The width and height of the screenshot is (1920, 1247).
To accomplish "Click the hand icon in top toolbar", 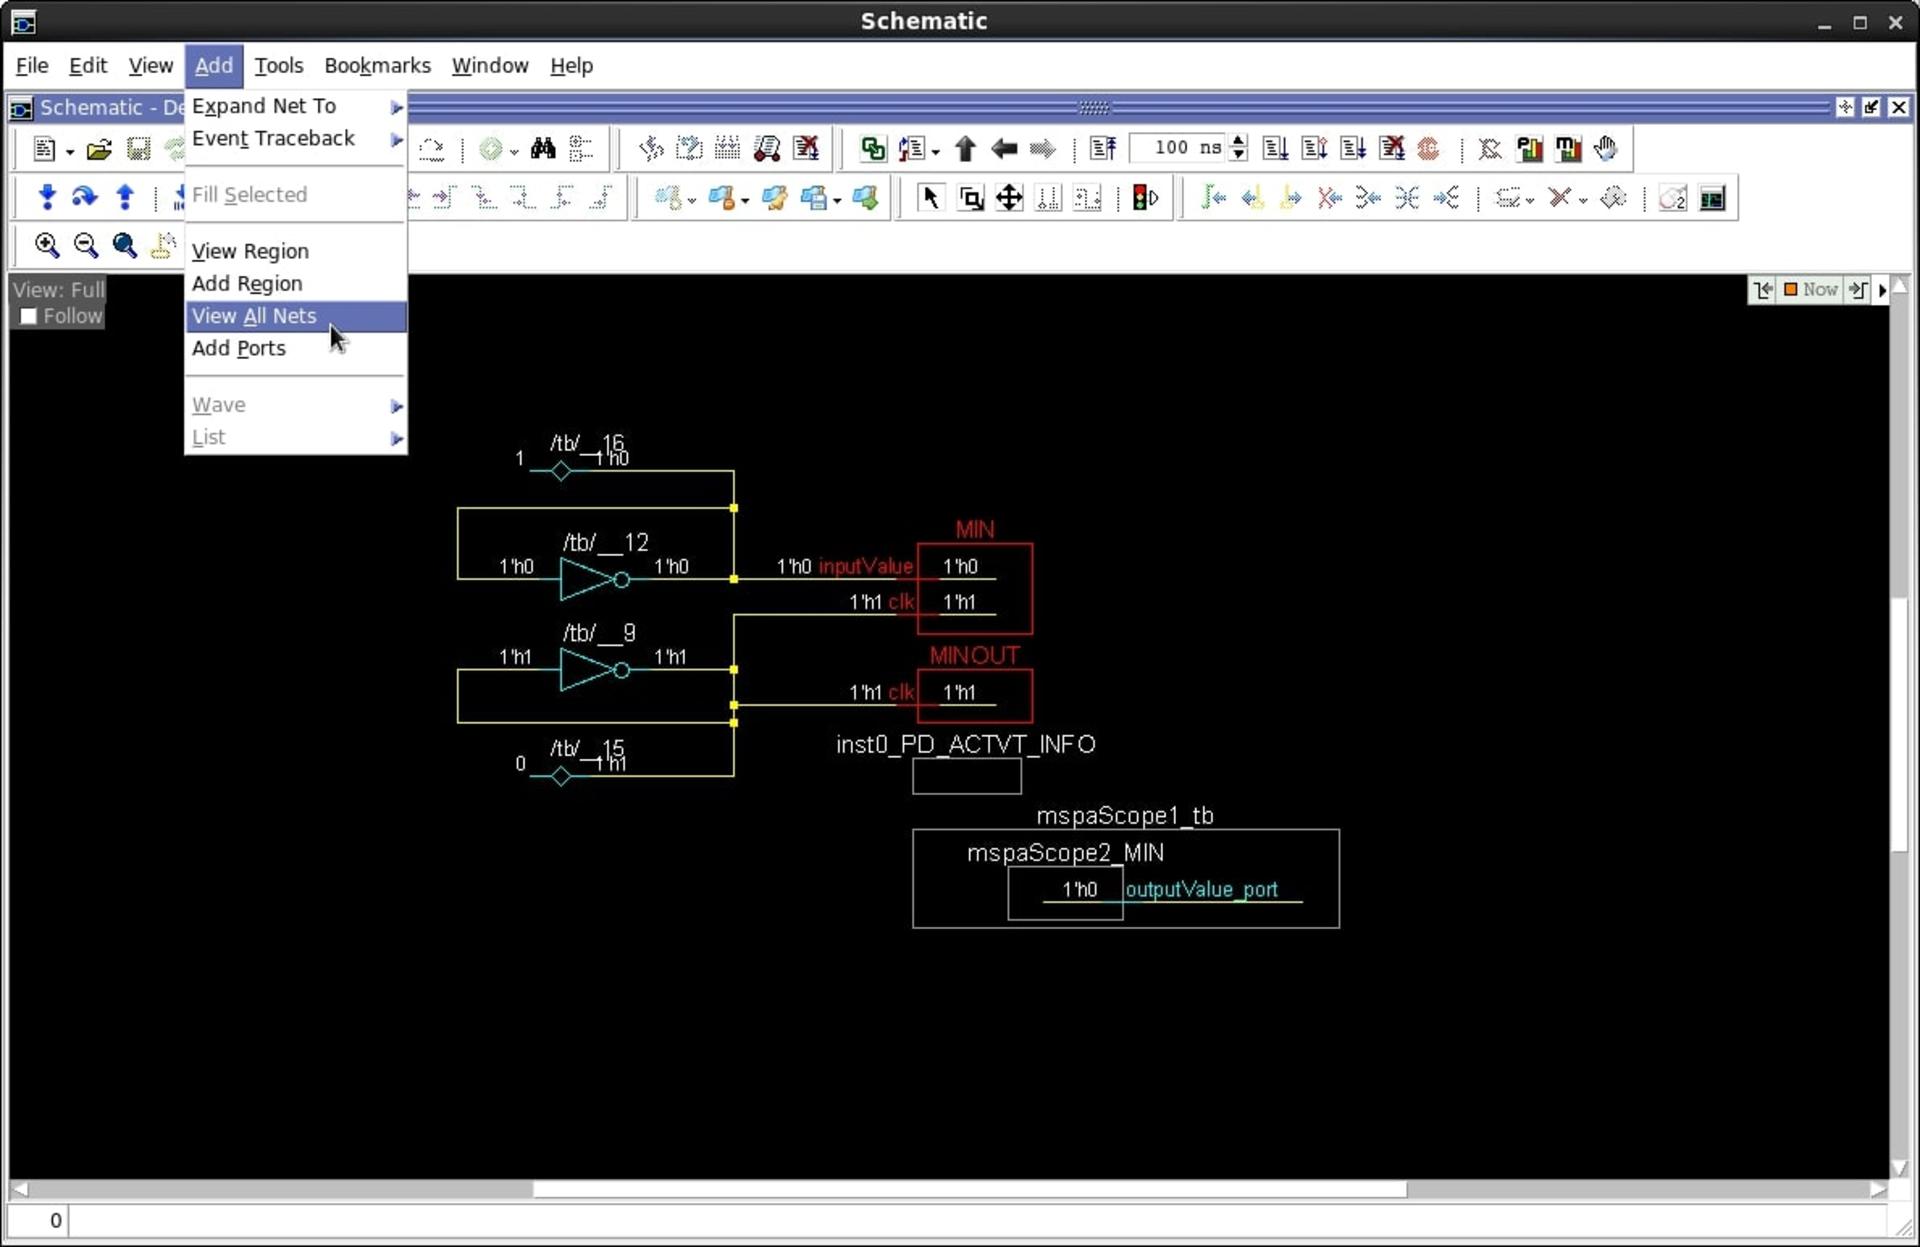I will [1605, 149].
